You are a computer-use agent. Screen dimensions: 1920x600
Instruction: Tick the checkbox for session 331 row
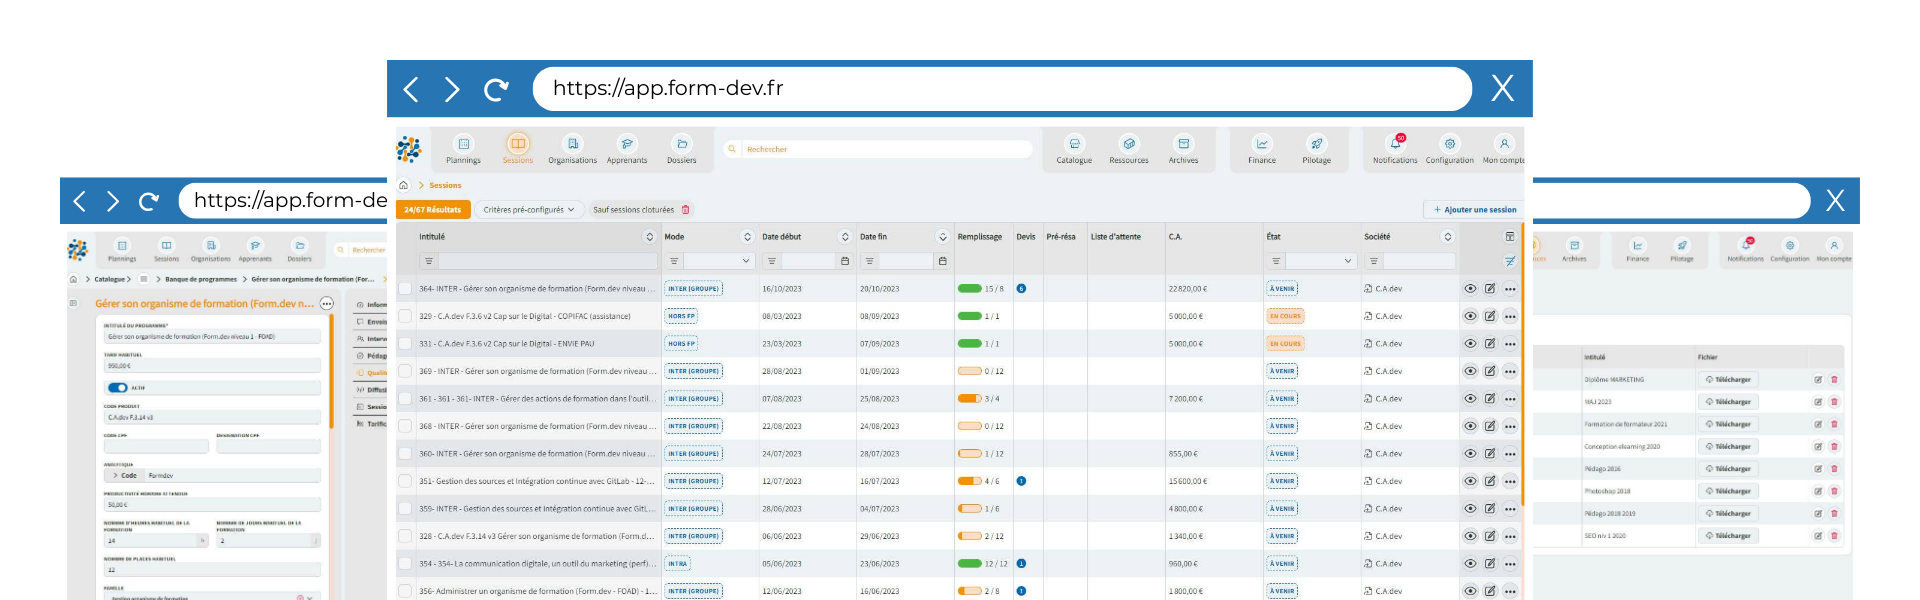pos(405,344)
